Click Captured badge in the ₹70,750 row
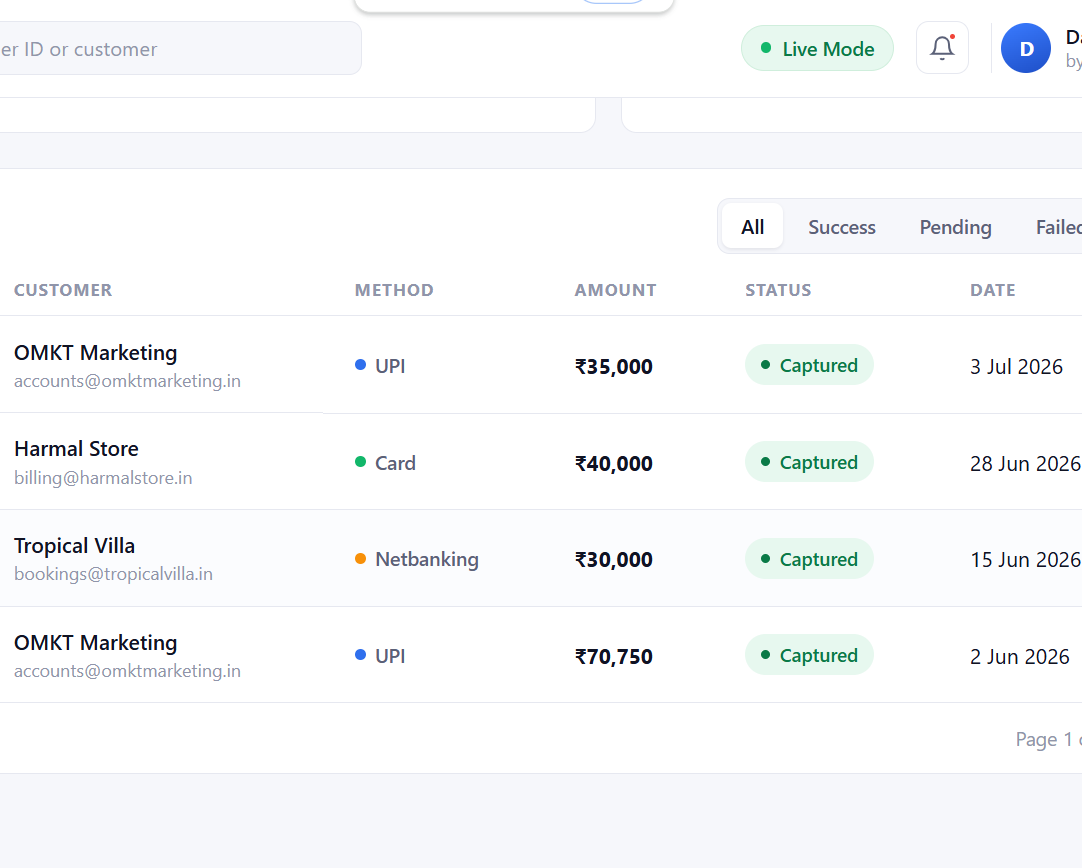The height and width of the screenshot is (868, 1082). pos(809,654)
